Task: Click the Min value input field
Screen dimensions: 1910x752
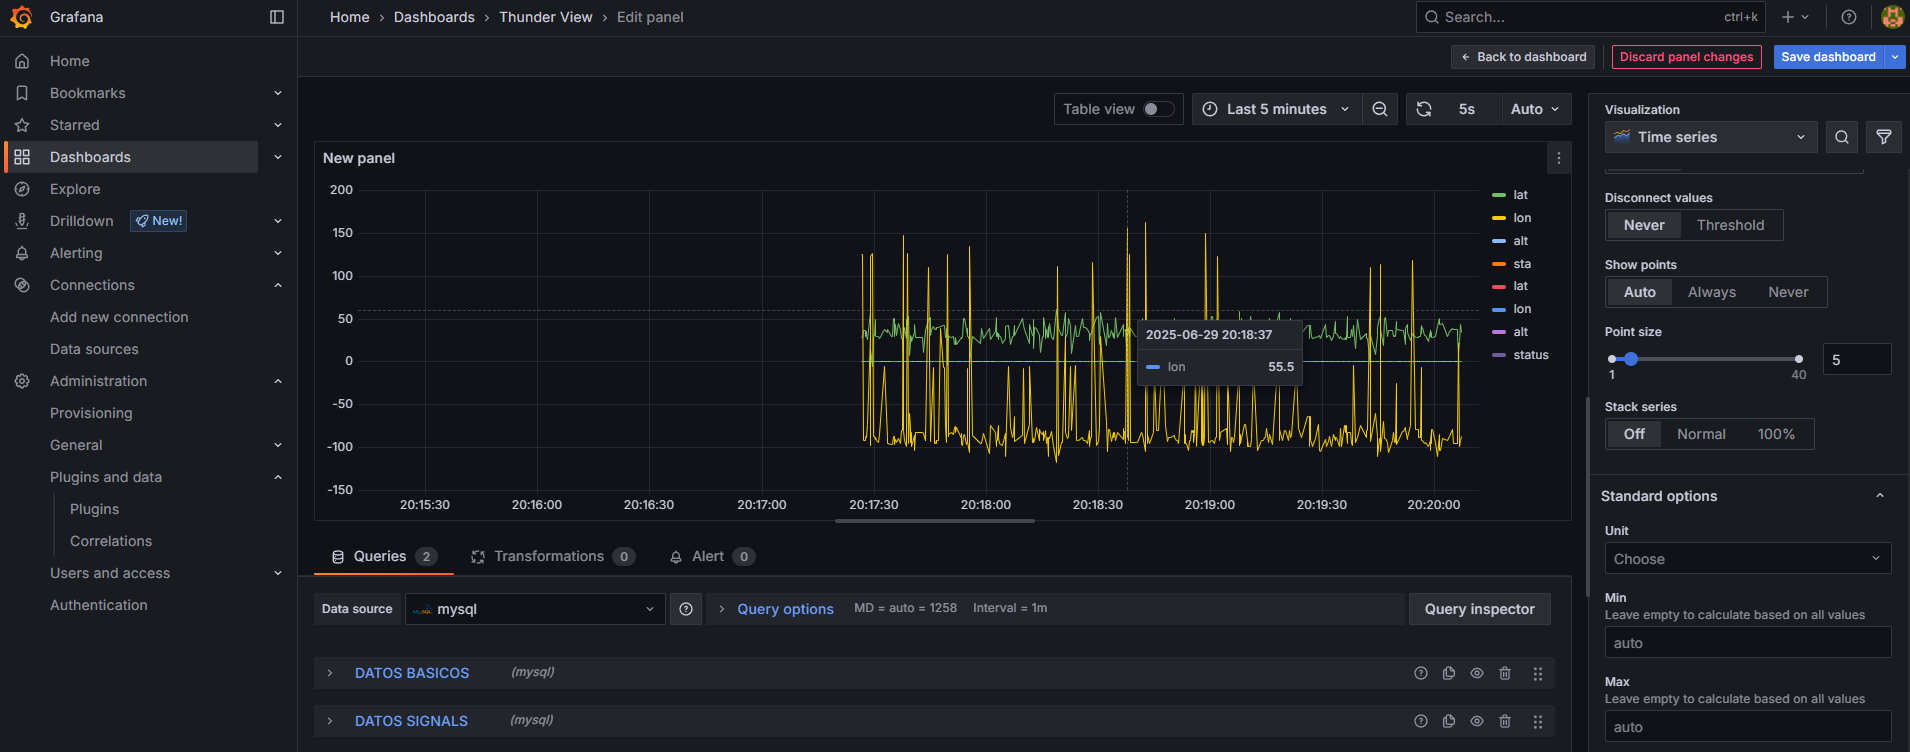Action: click(x=1746, y=643)
